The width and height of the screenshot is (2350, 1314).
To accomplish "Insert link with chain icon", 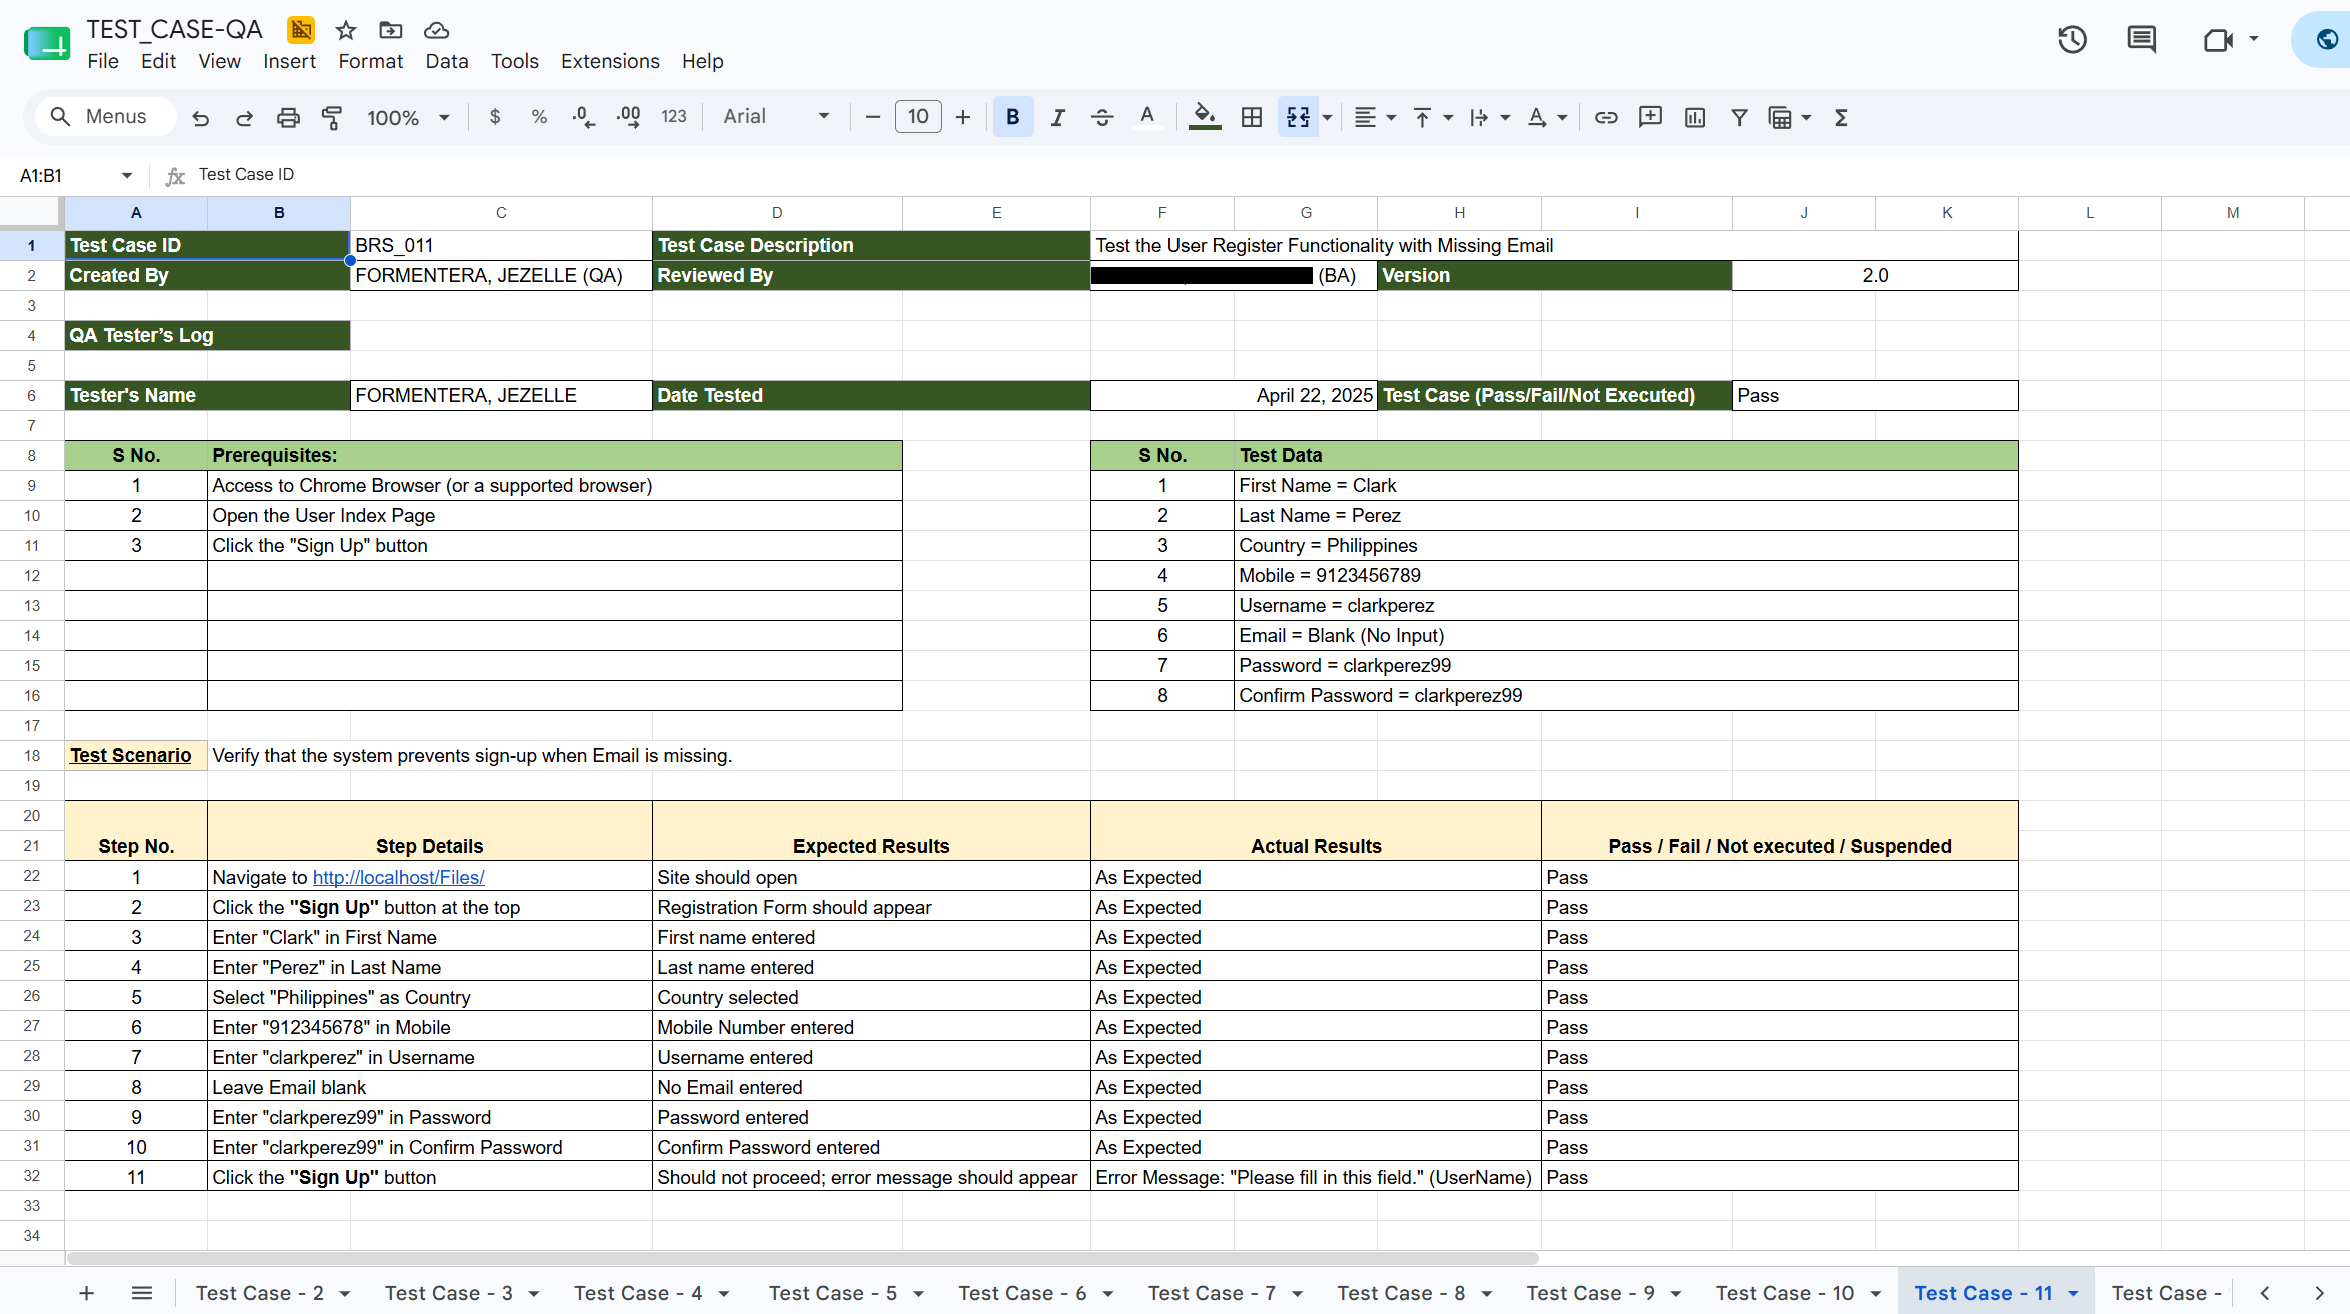I will [x=1606, y=118].
